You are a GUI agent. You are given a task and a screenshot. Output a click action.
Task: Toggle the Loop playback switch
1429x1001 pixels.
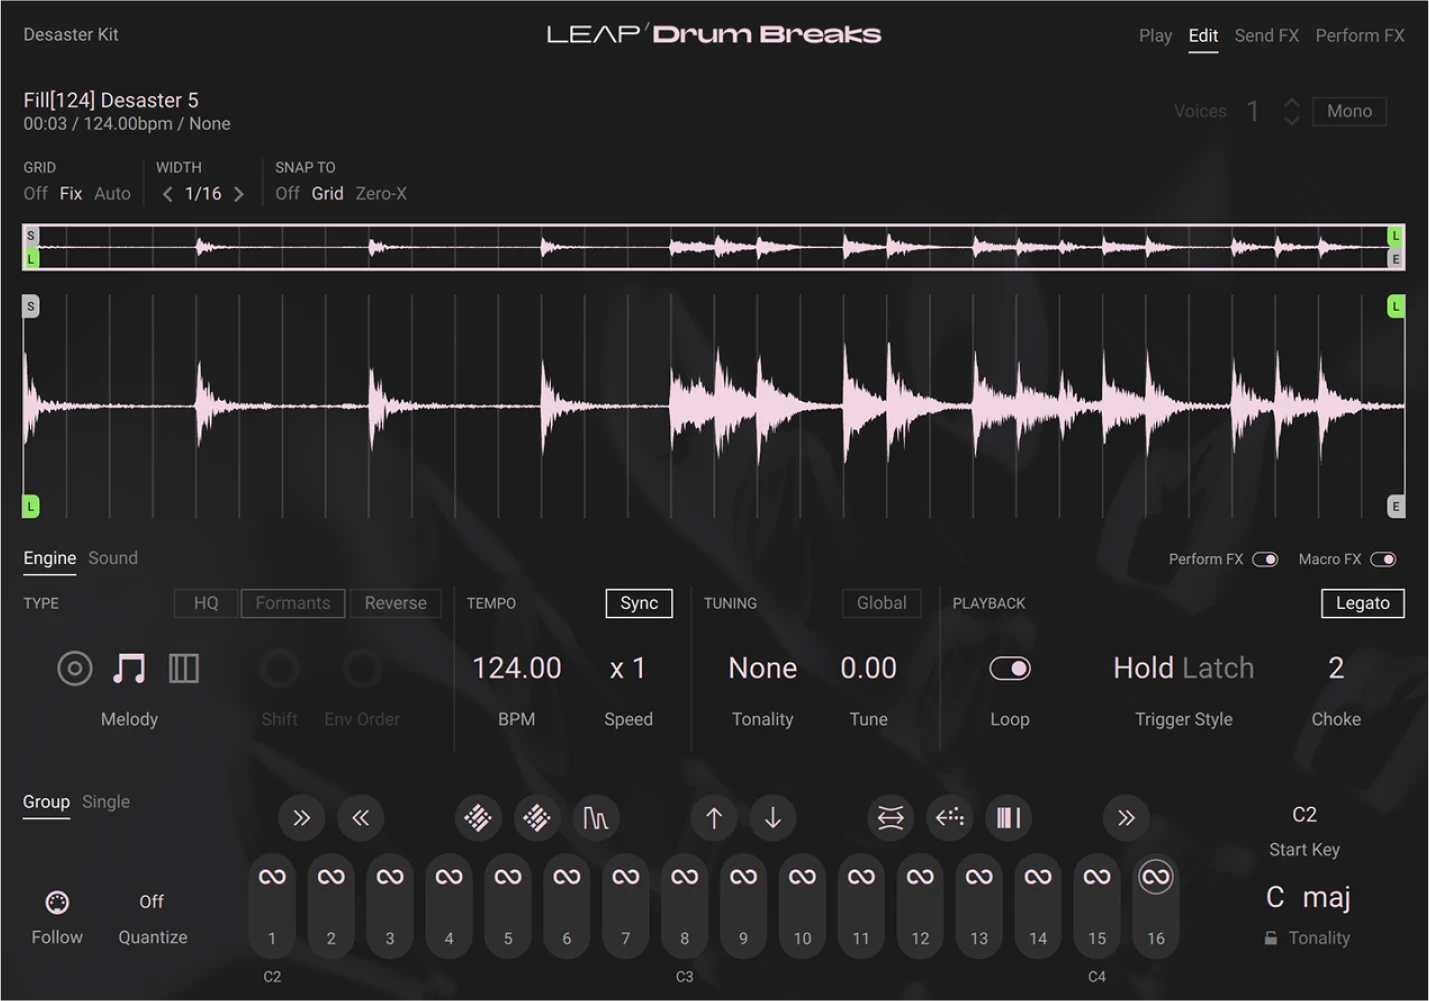(1009, 668)
